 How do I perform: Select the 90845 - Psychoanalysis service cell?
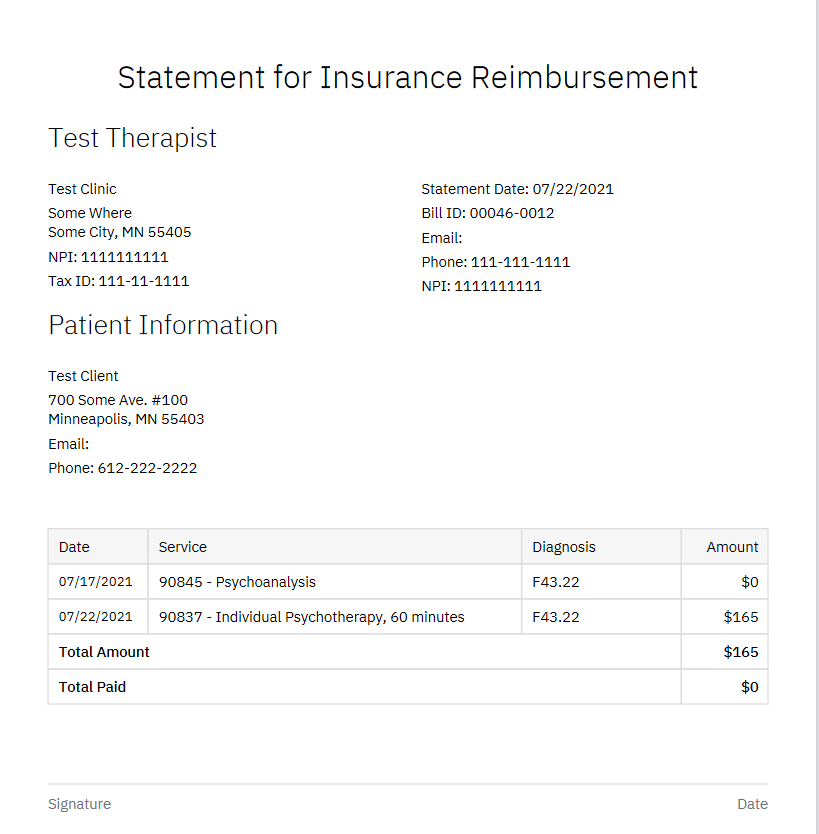click(237, 582)
